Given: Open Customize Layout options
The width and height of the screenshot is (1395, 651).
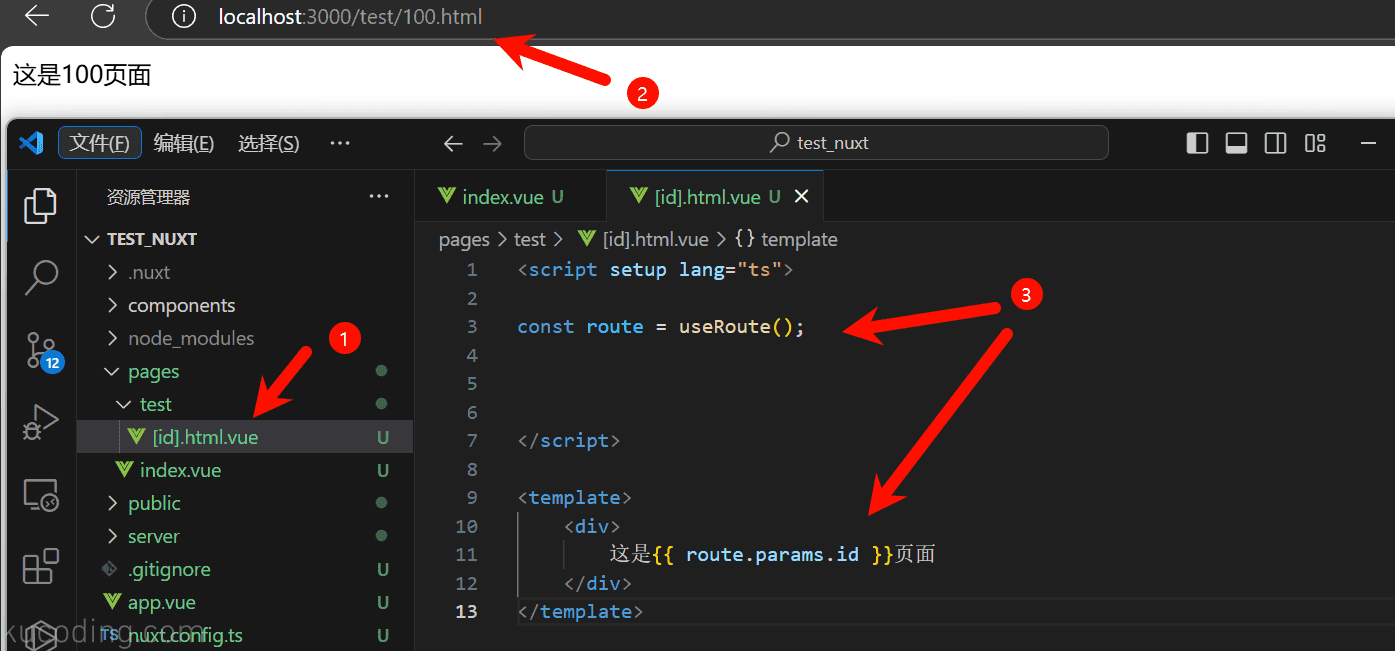Looking at the screenshot, I should [x=1315, y=143].
